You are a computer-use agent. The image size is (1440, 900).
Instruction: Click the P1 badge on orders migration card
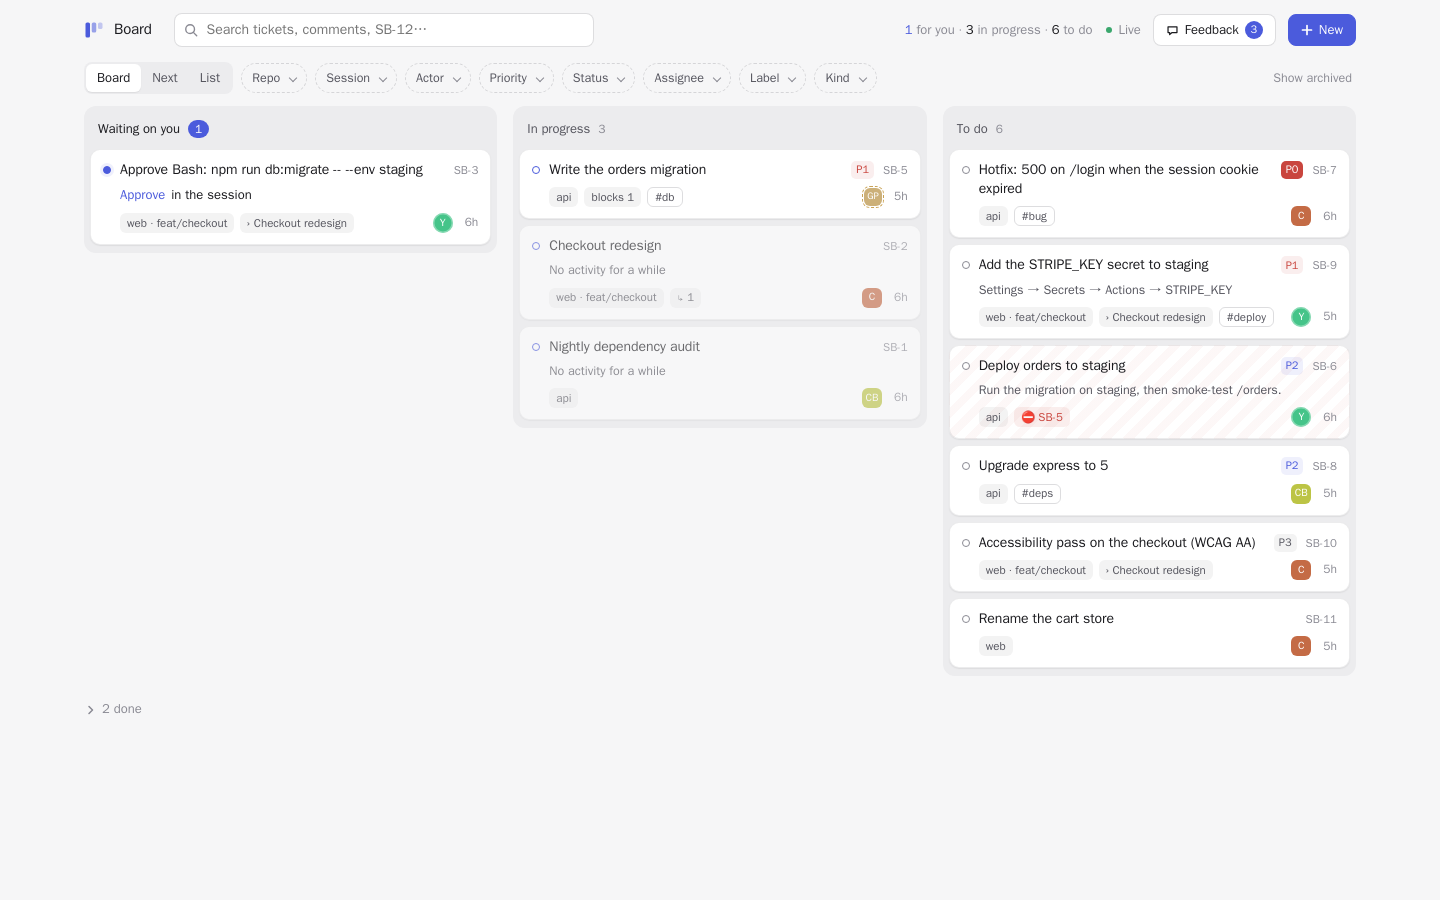(x=862, y=170)
